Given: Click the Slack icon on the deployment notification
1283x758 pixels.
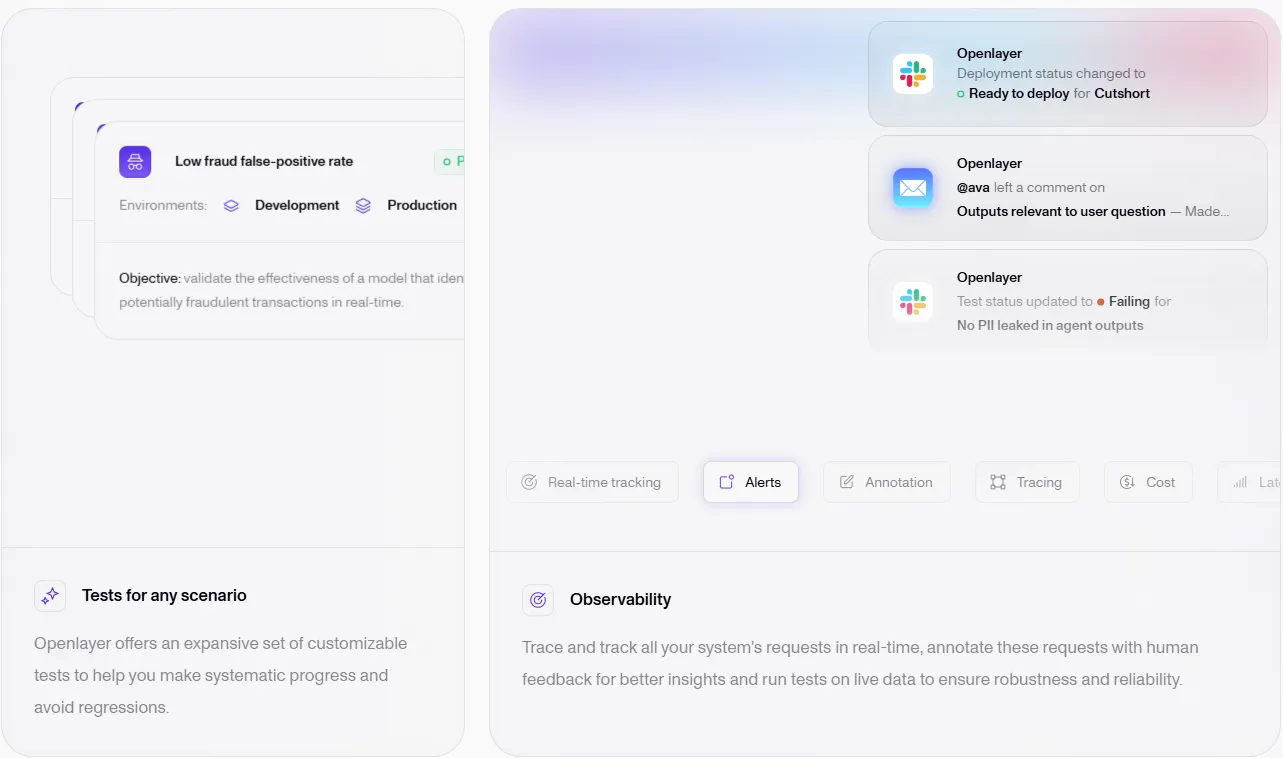Looking at the screenshot, I should click(x=912, y=74).
